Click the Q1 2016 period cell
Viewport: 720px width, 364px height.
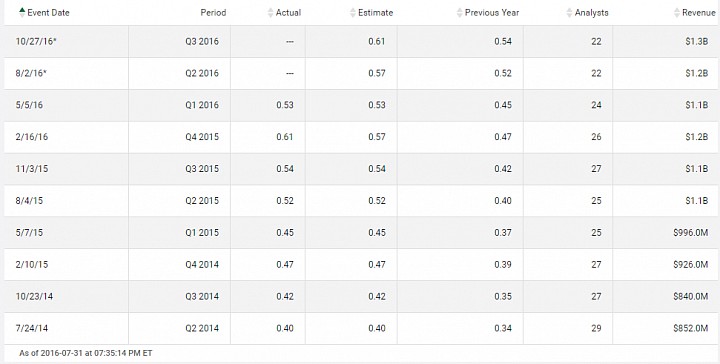[x=202, y=105]
